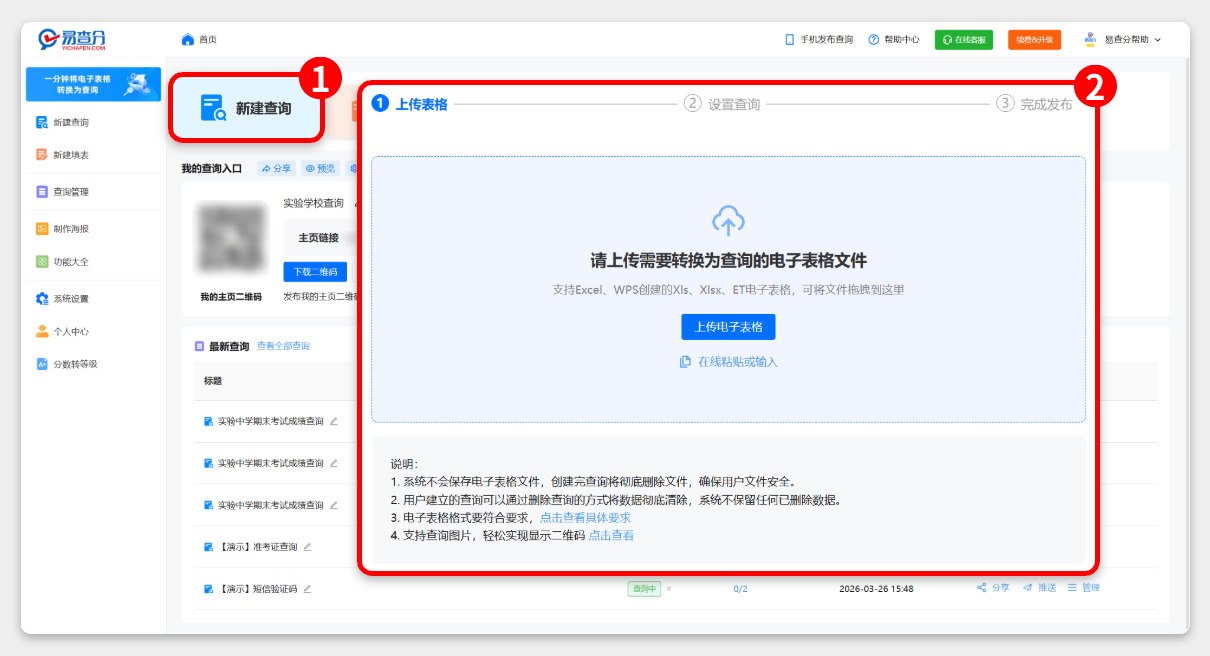Open 查询管理 from the sidebar
The width and height of the screenshot is (1210, 656).
coord(65,190)
